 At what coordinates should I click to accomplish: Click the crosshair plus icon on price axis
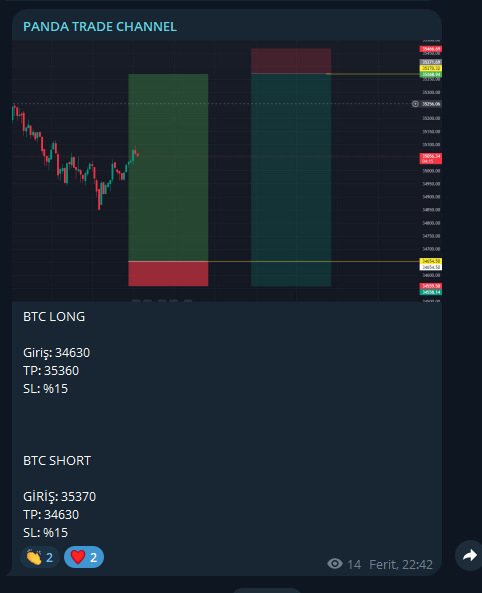point(415,104)
